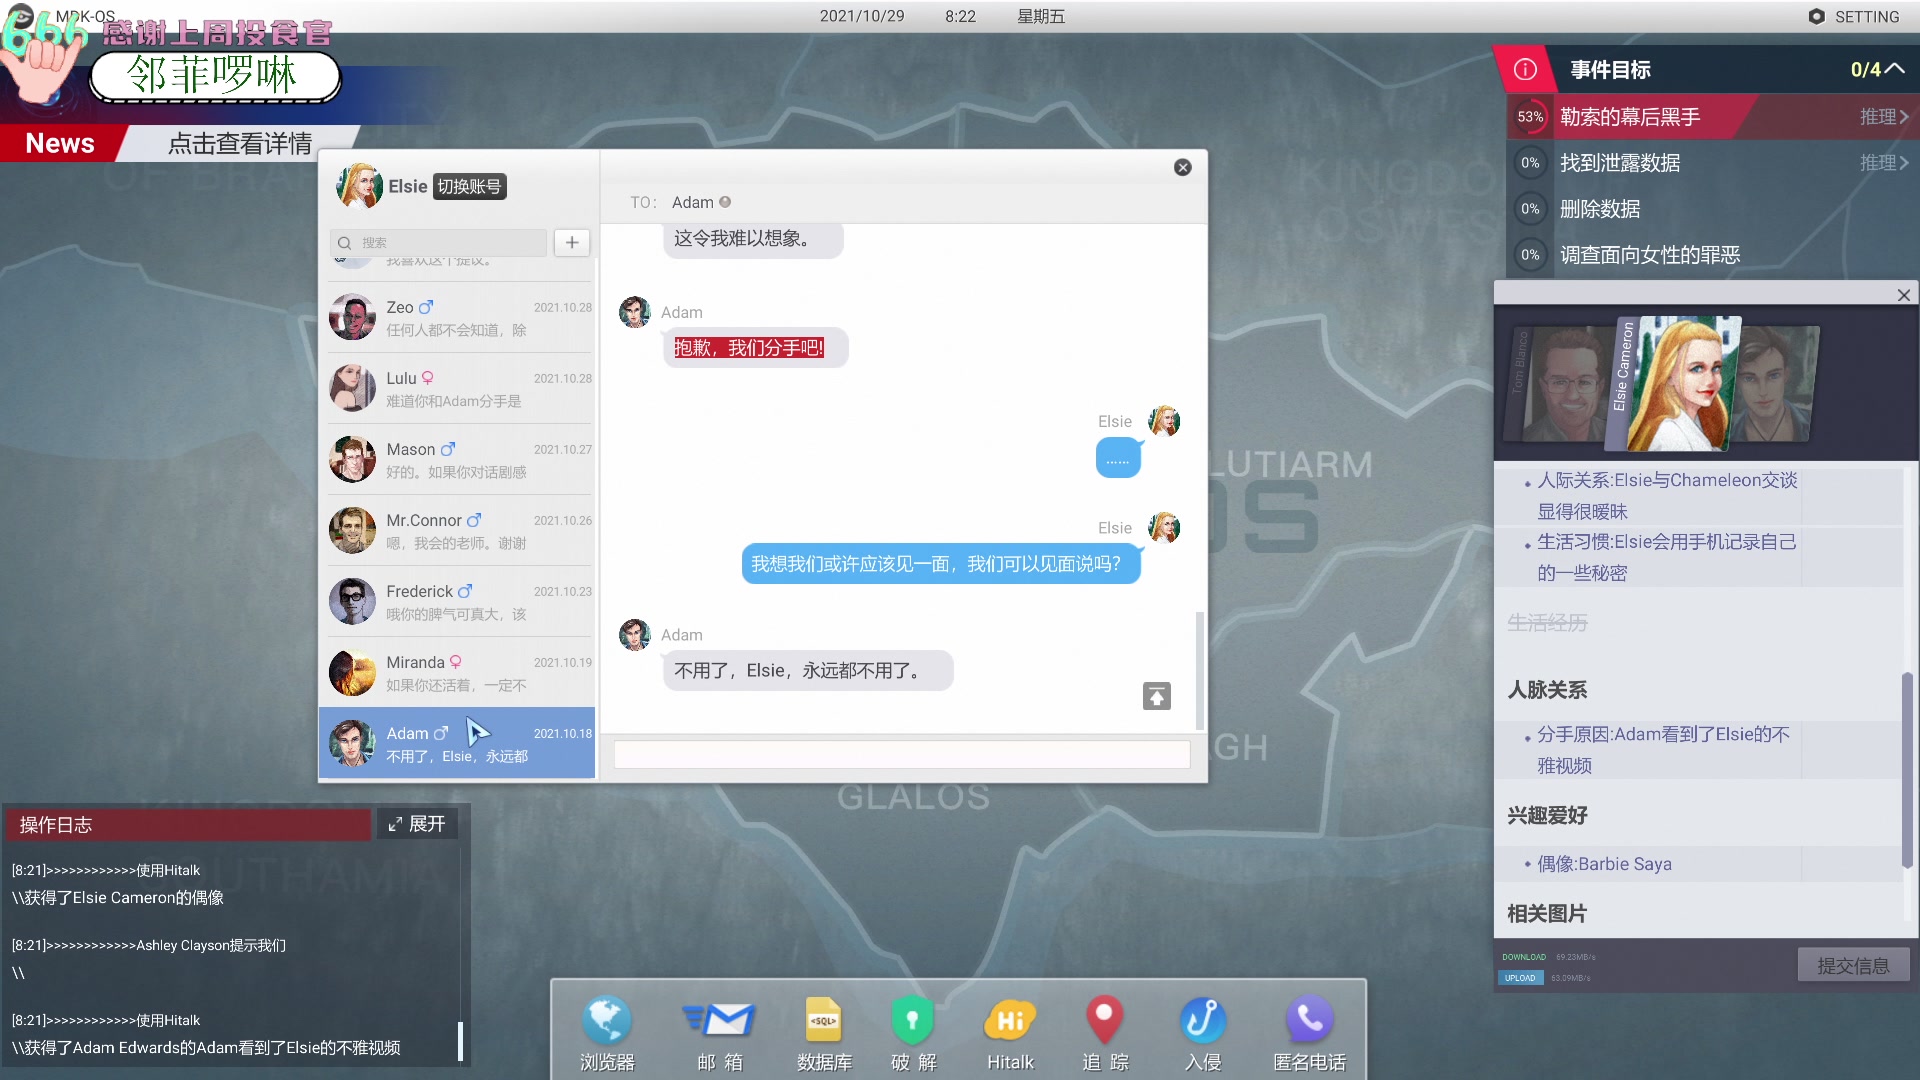Screen dimensions: 1920x1080
Task: Launch the 匿名电话 anonymous phone app
Action: (x=1309, y=1033)
